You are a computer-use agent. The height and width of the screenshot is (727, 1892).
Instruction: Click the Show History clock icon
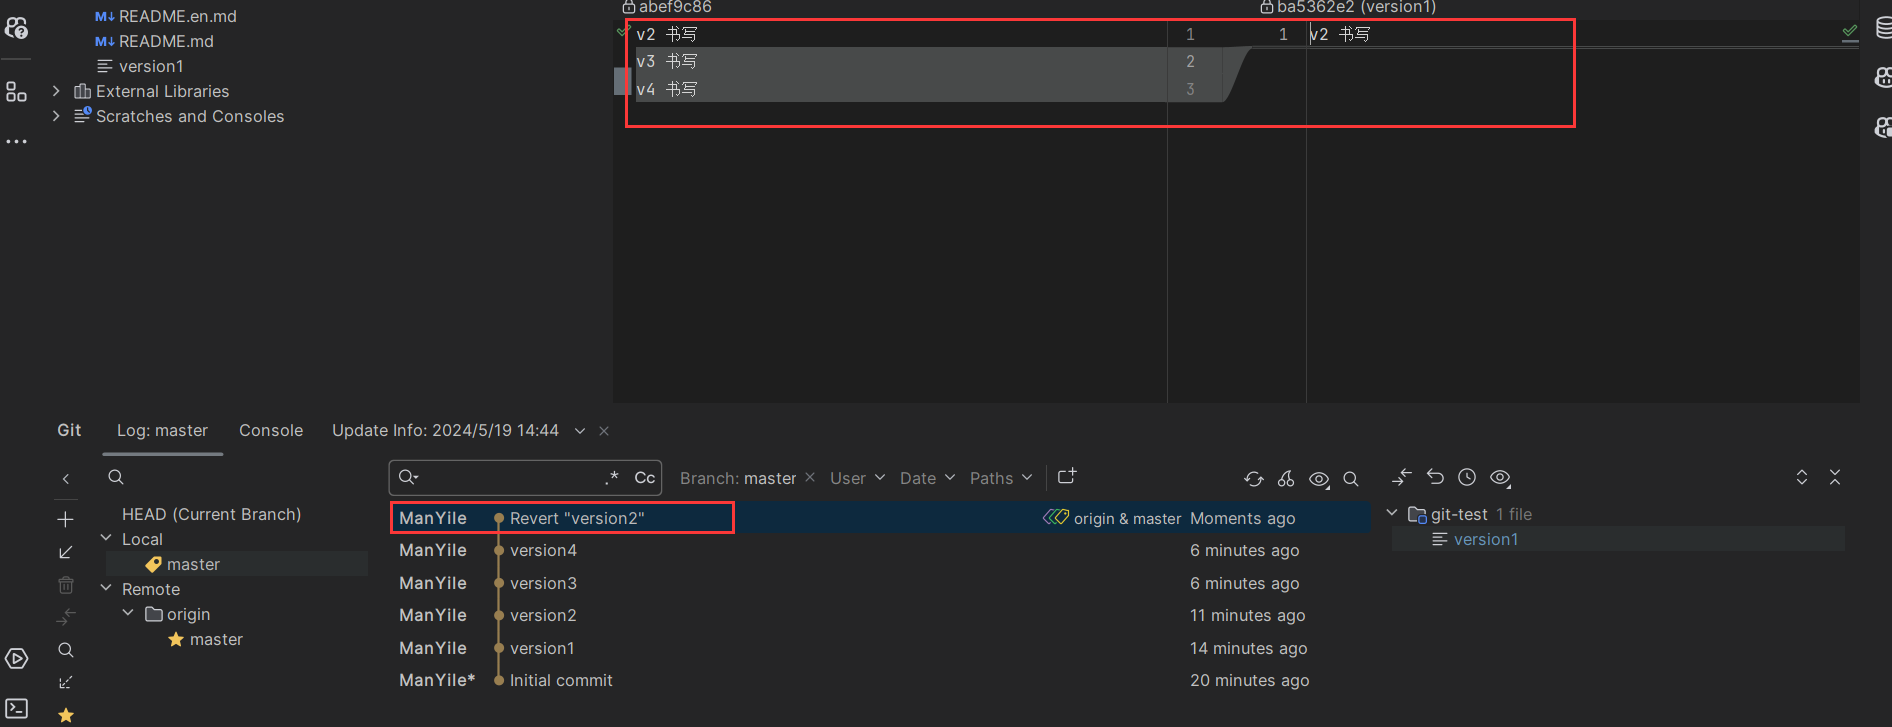[1467, 477]
